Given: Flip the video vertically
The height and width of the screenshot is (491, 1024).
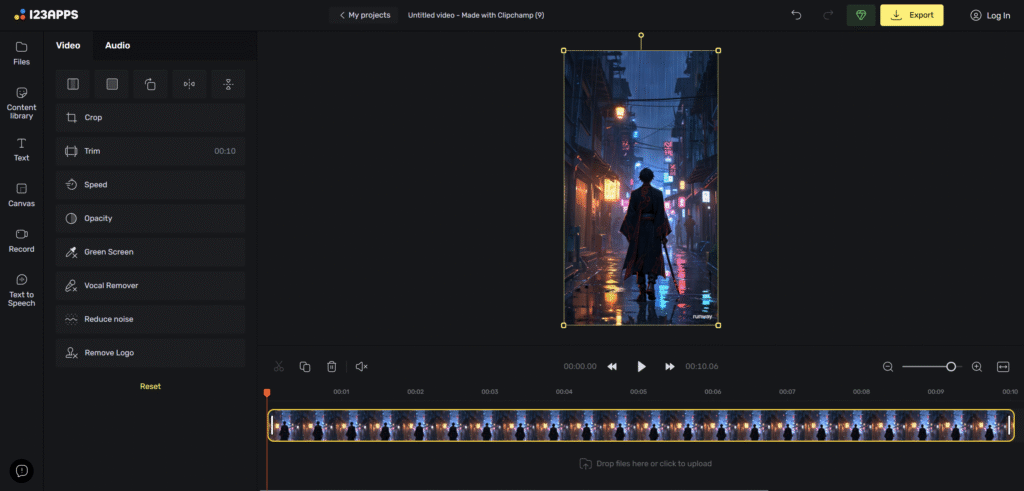Looking at the screenshot, I should point(228,84).
